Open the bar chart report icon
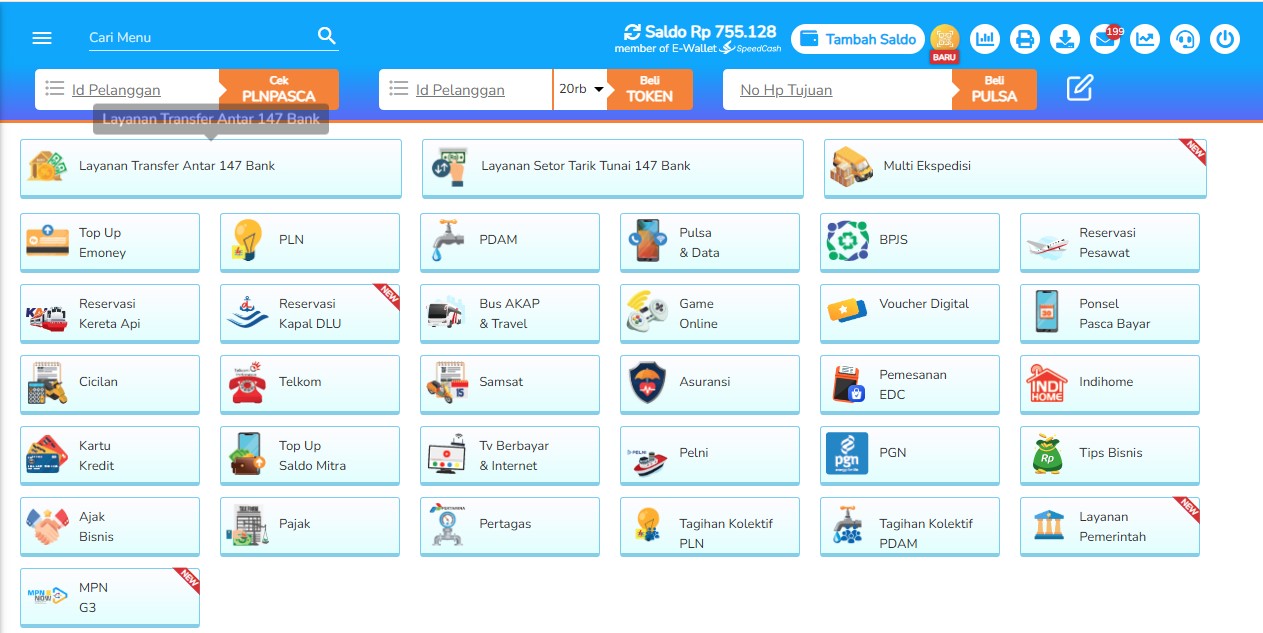 coord(985,39)
